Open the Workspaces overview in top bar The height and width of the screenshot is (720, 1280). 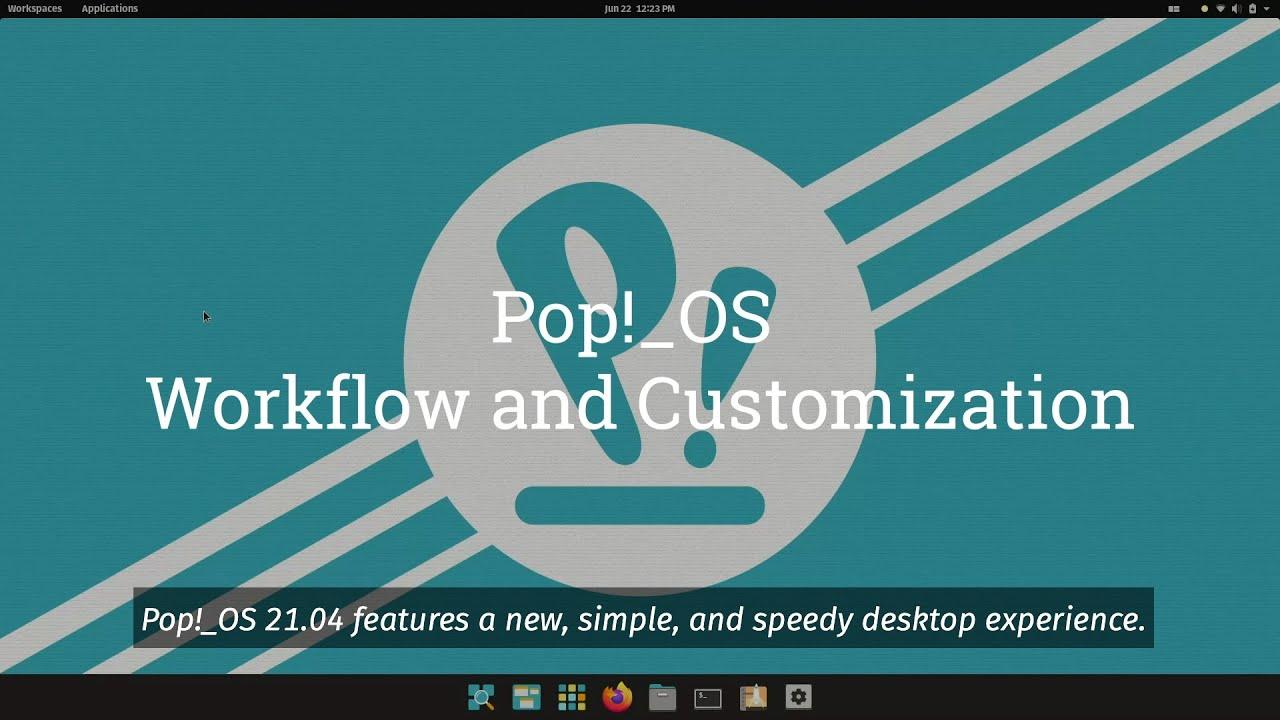tap(34, 9)
